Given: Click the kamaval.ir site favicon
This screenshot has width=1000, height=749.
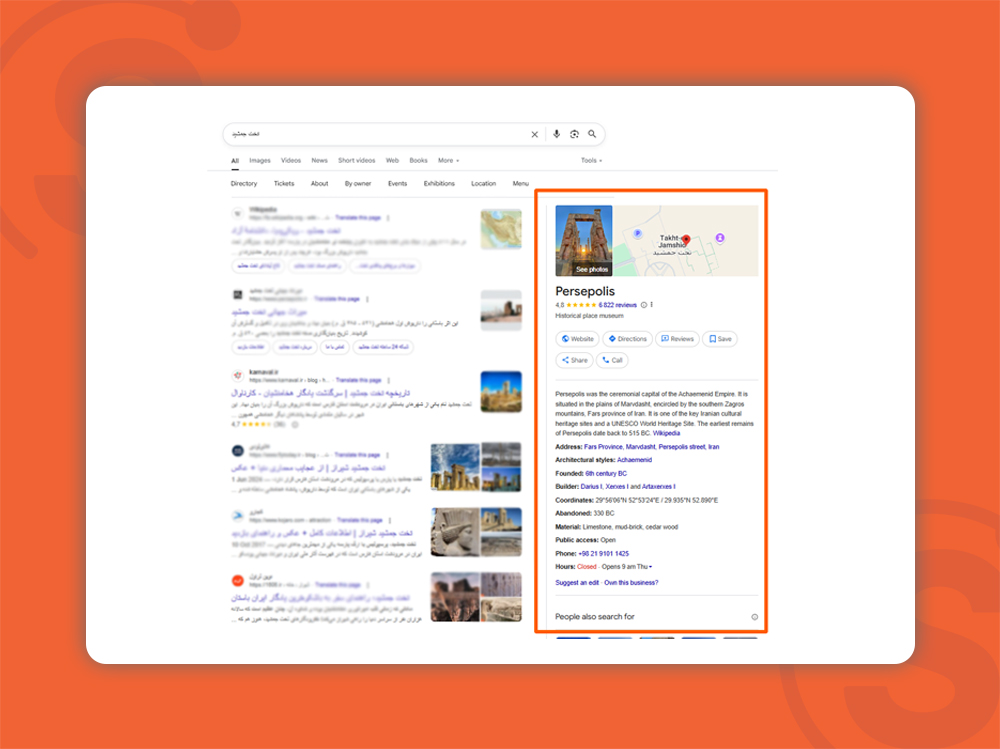Looking at the screenshot, I should 237,376.
